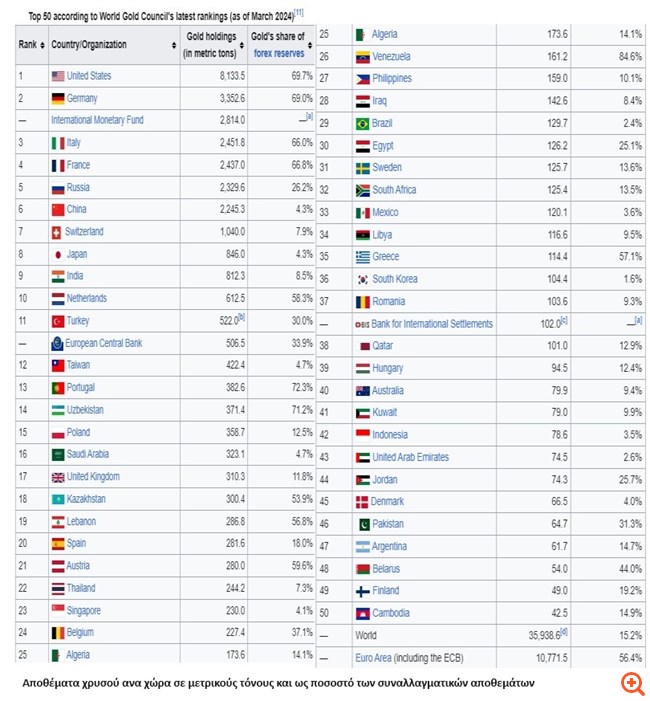Click the Turkey flag icon
The height and width of the screenshot is (701, 650).
click(57, 321)
